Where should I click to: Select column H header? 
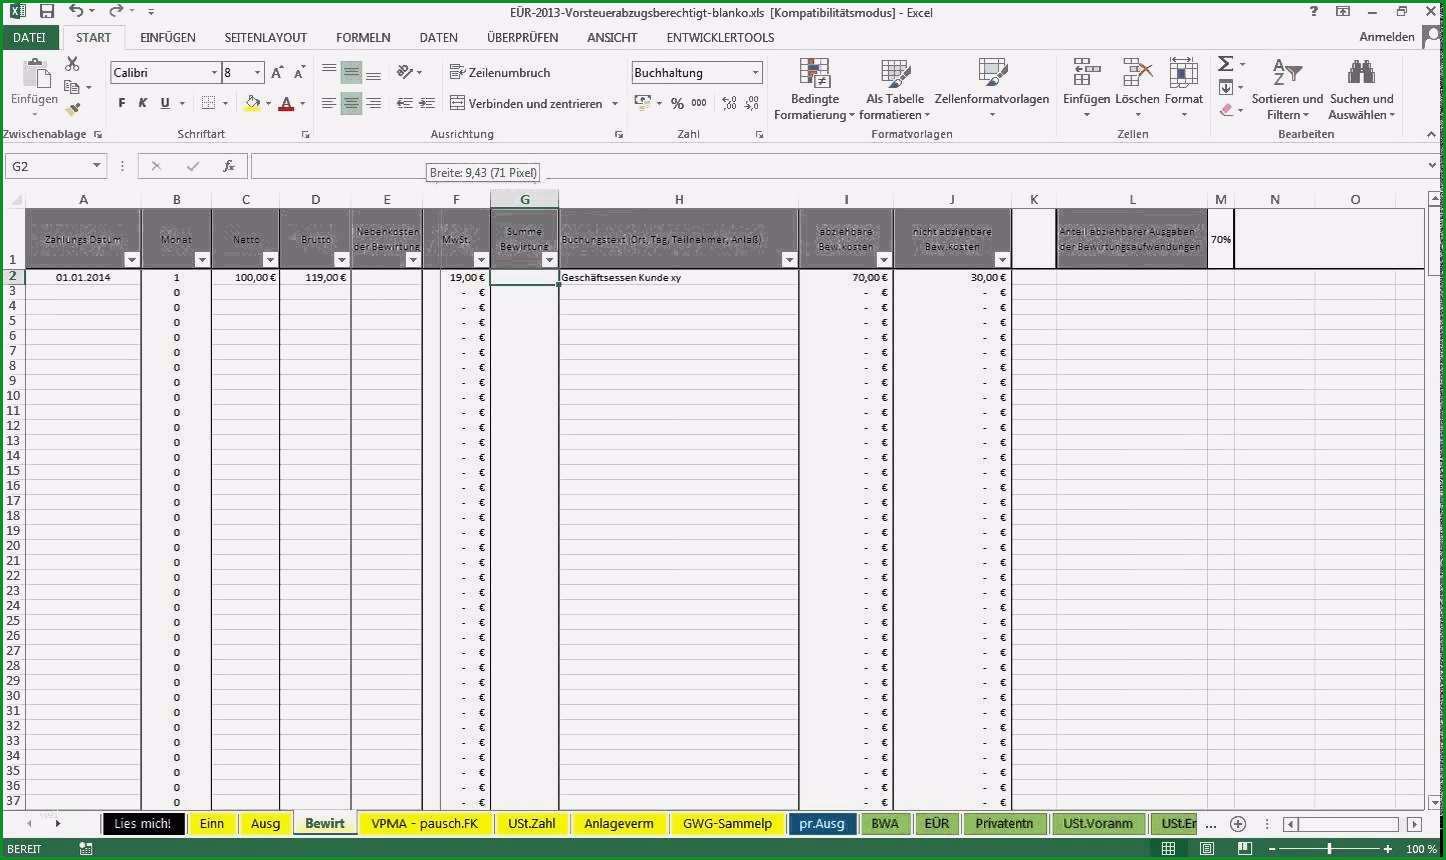[x=679, y=199]
